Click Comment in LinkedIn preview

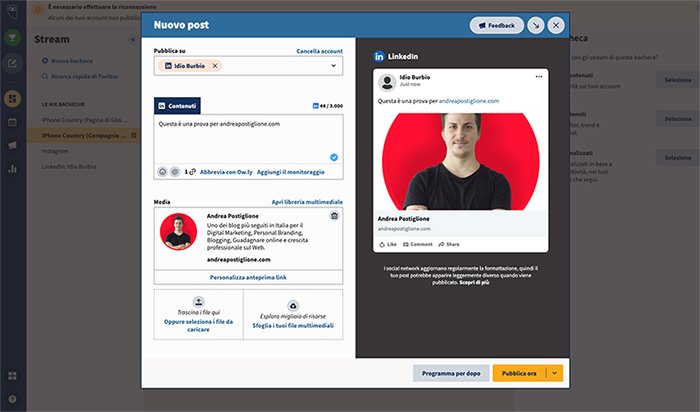[x=418, y=244]
